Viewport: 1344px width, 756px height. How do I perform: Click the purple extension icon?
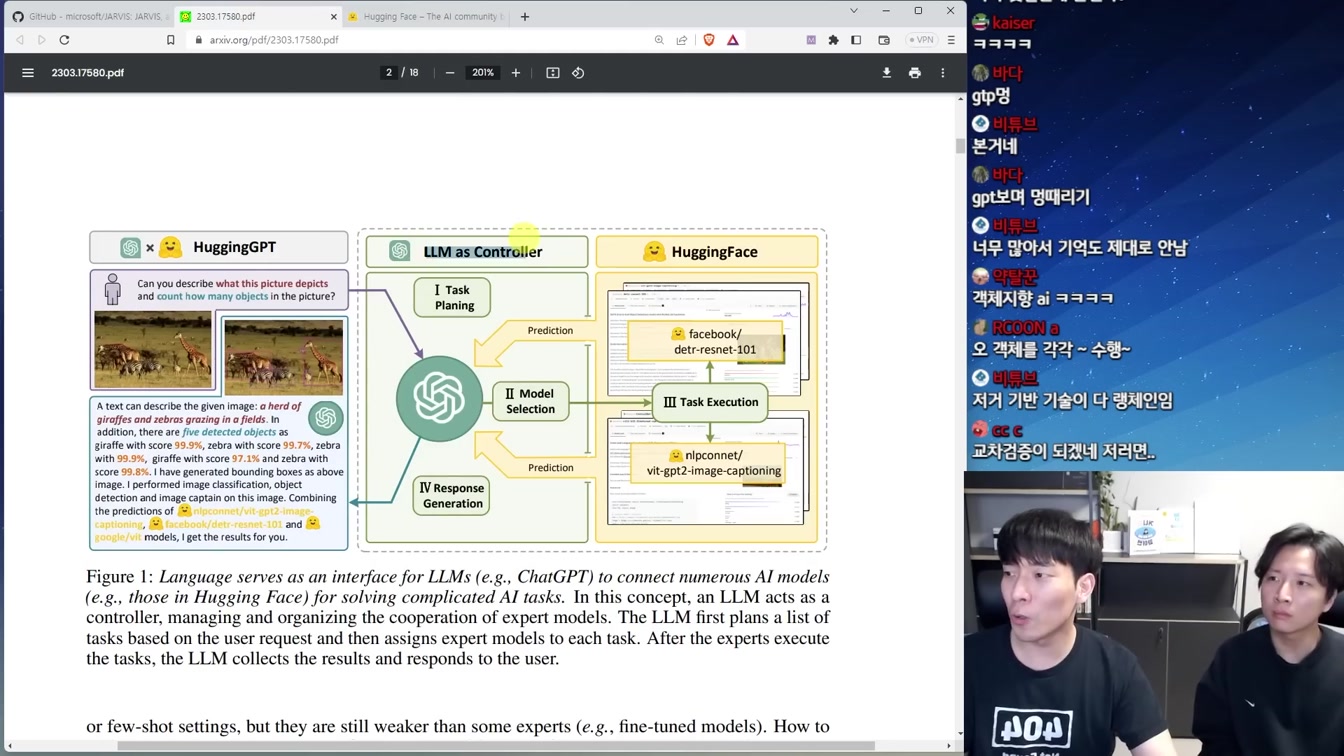click(811, 40)
